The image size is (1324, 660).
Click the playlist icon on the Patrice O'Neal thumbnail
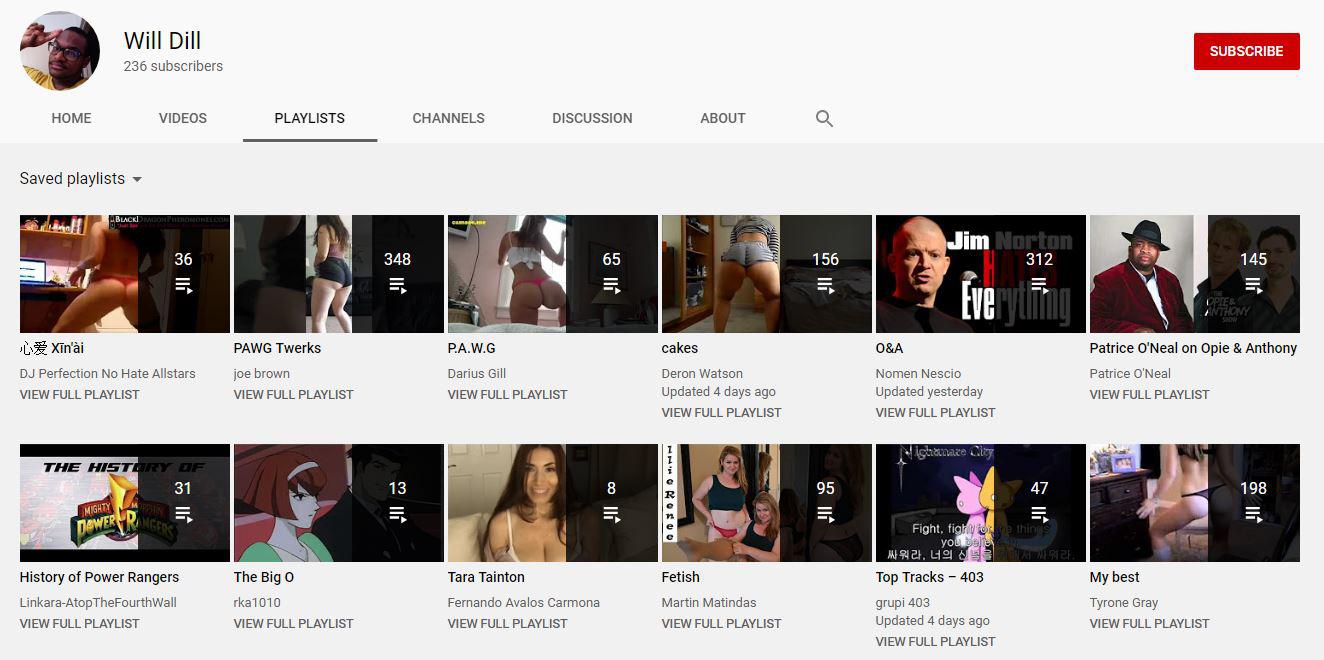[x=1254, y=285]
